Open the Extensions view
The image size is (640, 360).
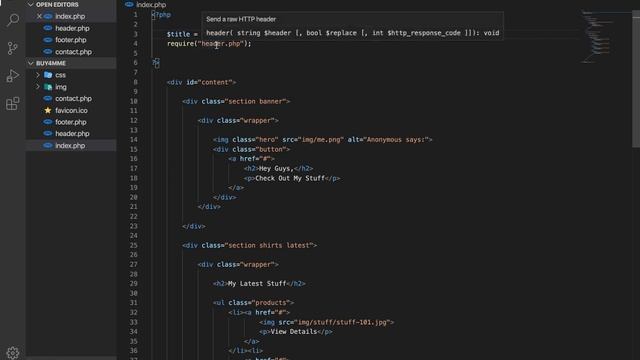pyautogui.click(x=13, y=104)
